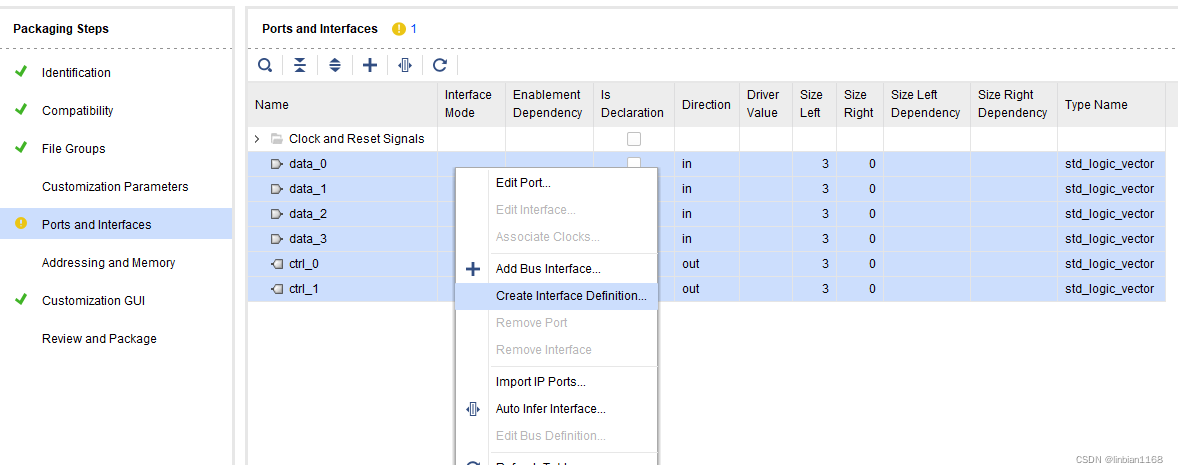Image resolution: width=1178 pixels, height=473 pixels.
Task: Open the Customization Parameters packaging step
Action: pos(115,187)
